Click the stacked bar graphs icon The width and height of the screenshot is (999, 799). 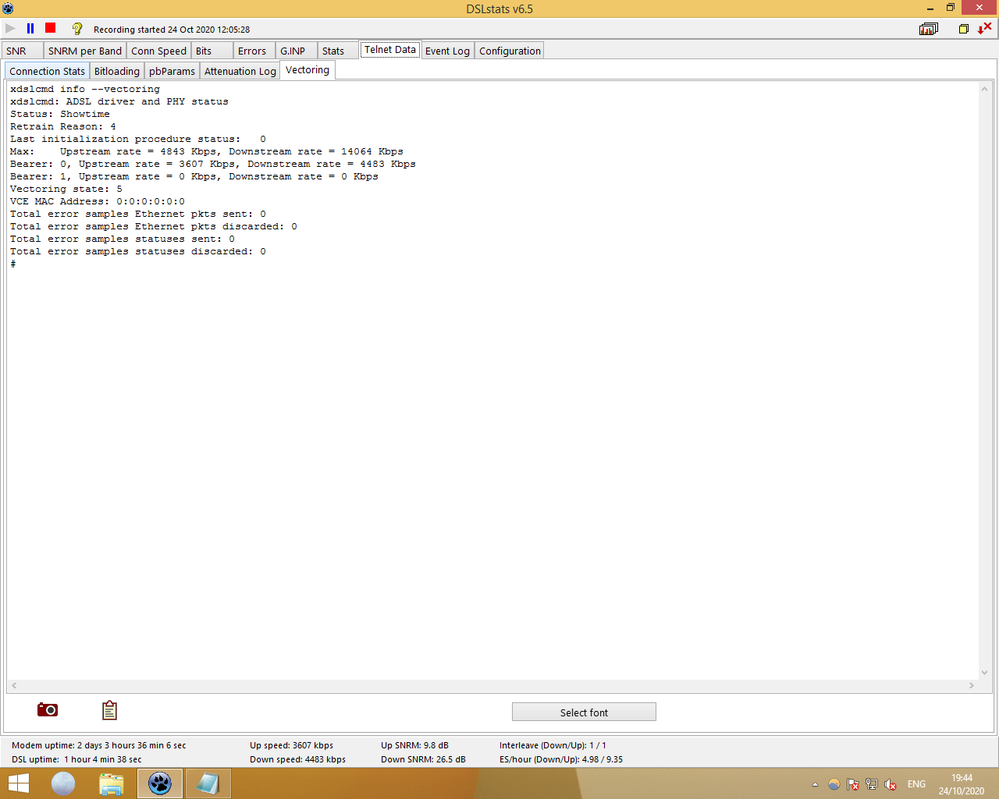coord(929,29)
